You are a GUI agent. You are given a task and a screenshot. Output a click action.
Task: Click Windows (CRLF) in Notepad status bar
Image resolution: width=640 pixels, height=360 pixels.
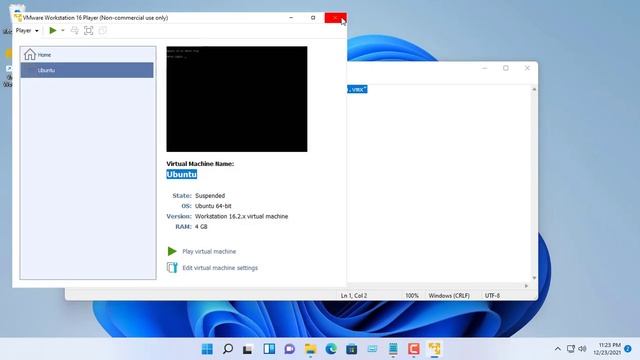click(x=449, y=296)
